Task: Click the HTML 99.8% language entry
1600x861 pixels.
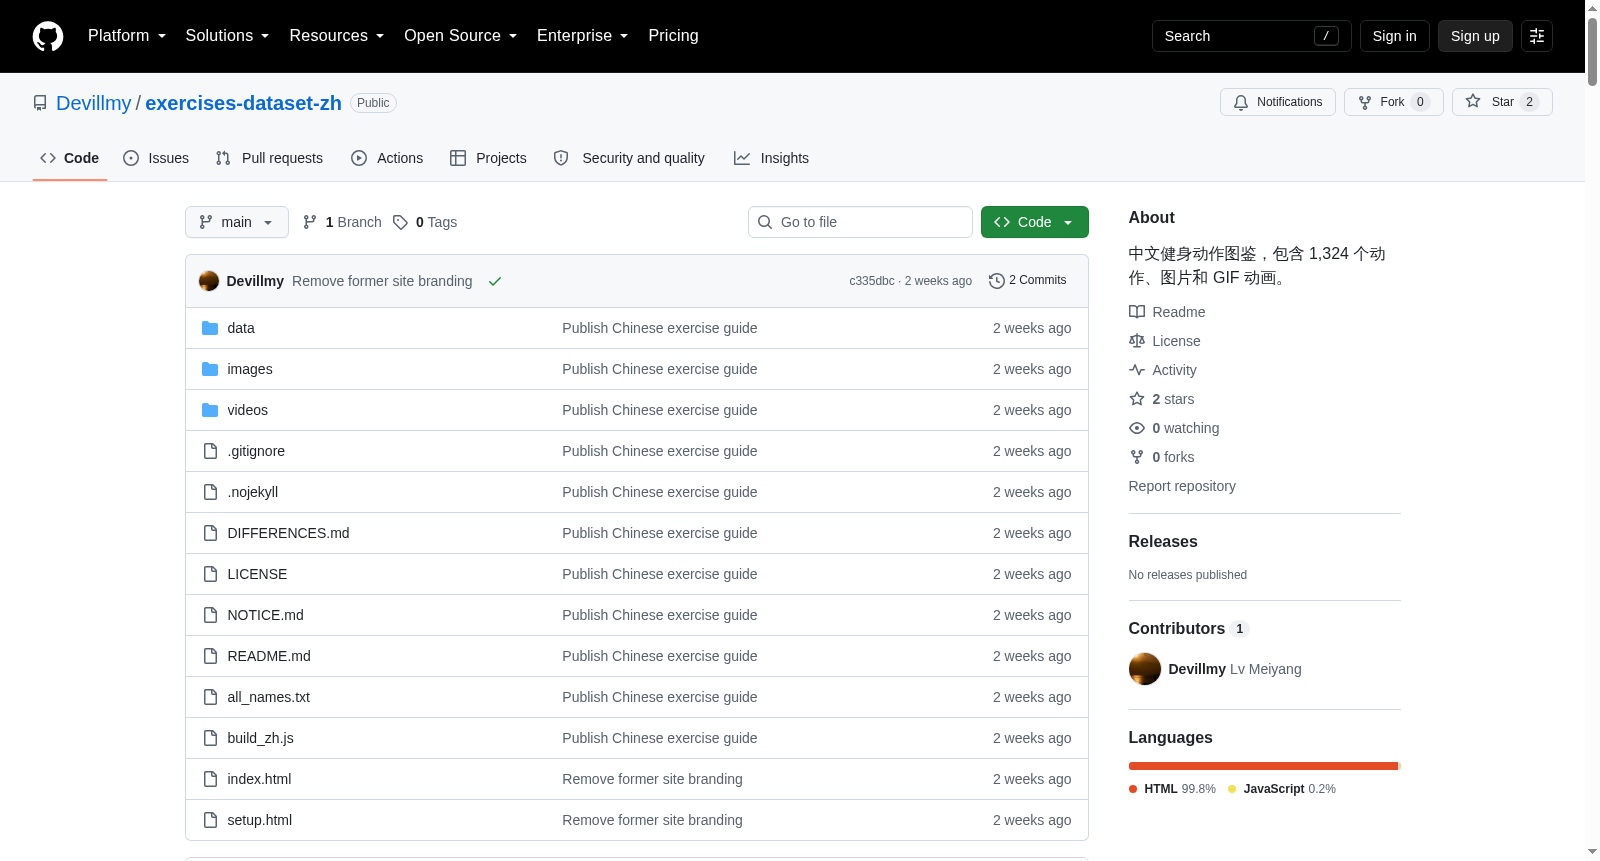Action: pyautogui.click(x=1172, y=789)
